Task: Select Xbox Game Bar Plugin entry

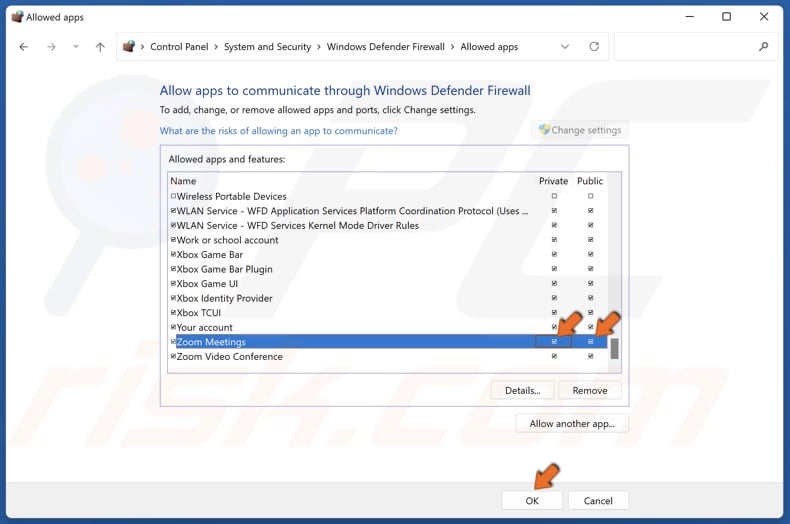Action: tap(388, 269)
